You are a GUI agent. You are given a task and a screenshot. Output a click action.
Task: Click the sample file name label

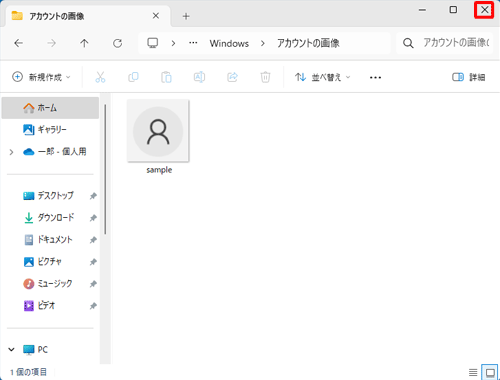[x=159, y=170]
